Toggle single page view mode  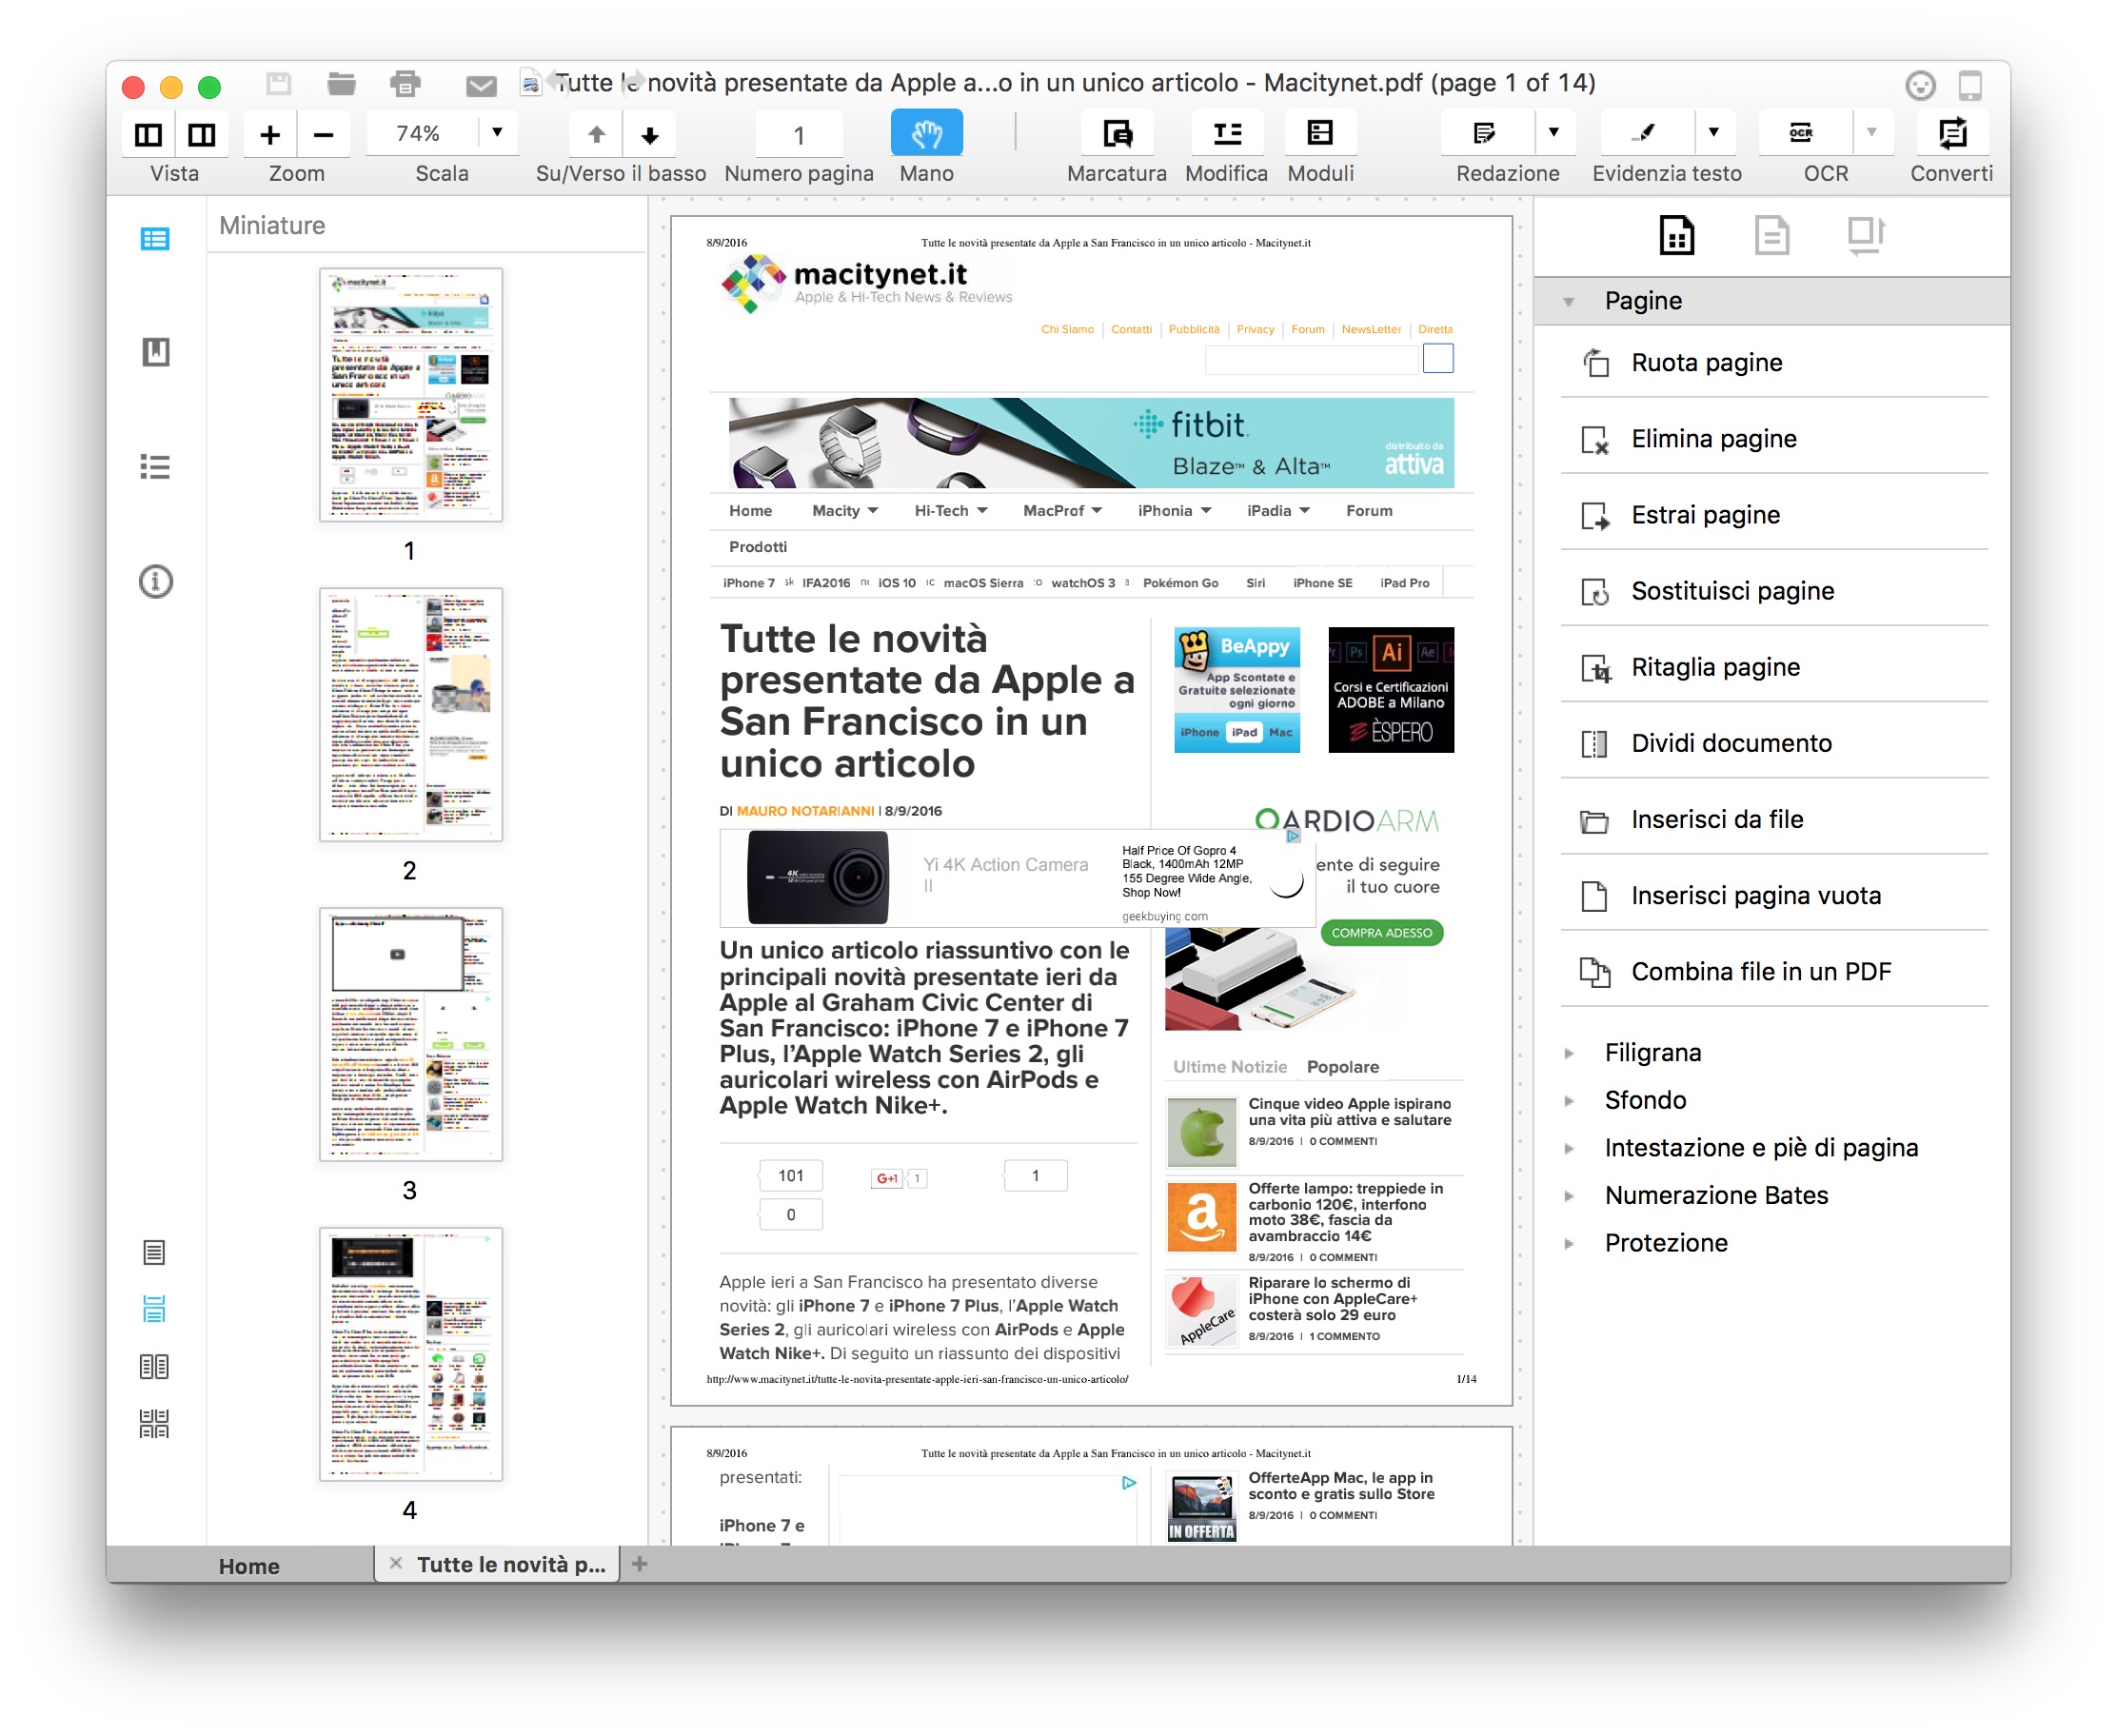154,1252
